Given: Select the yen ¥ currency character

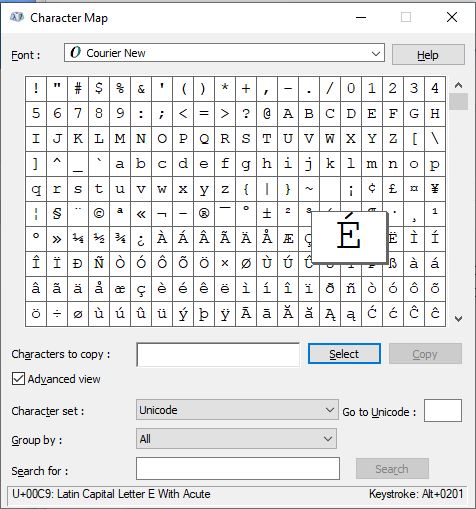Looking at the screenshot, I should click(435, 189).
